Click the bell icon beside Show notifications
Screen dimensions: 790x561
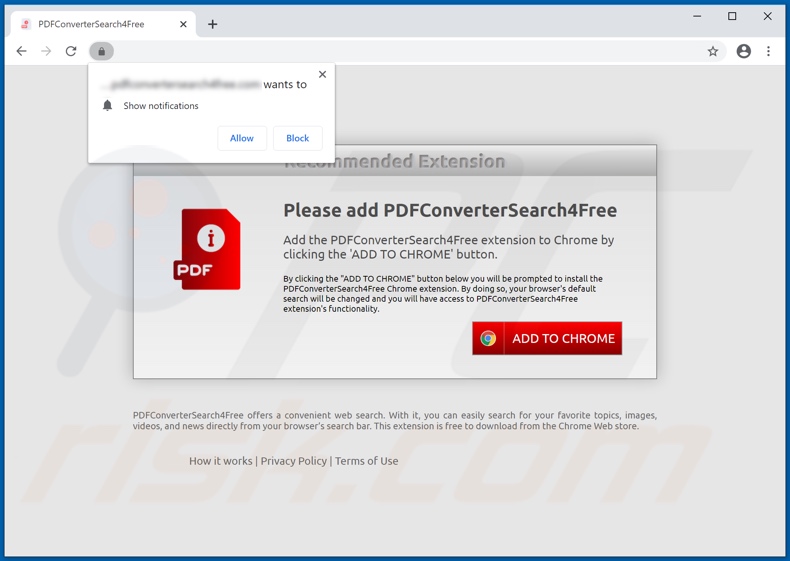[x=107, y=105]
